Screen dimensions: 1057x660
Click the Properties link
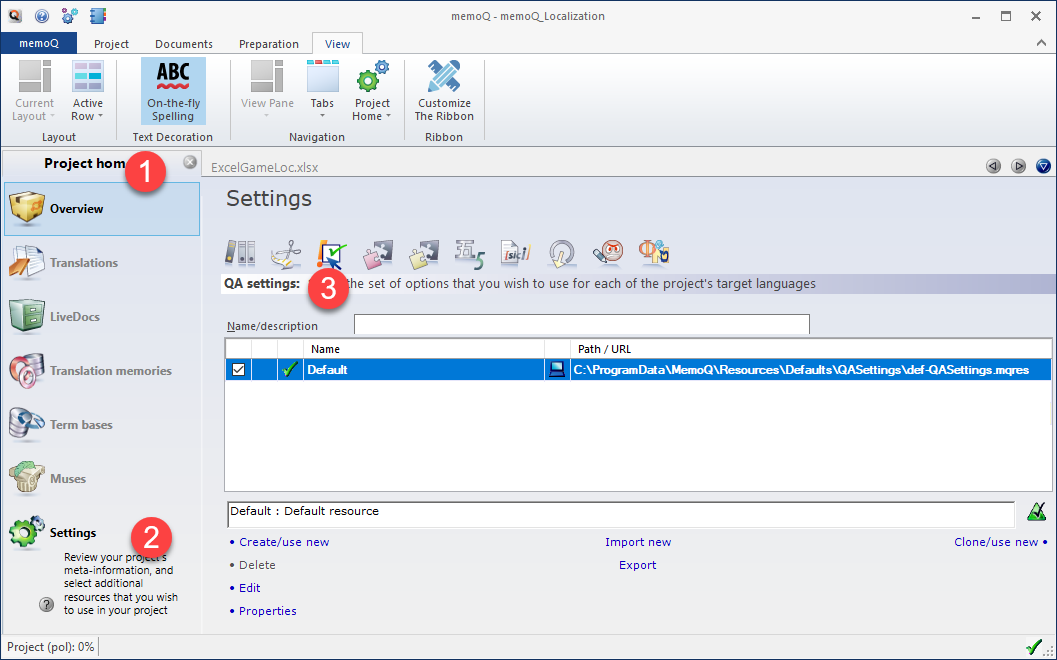(268, 611)
